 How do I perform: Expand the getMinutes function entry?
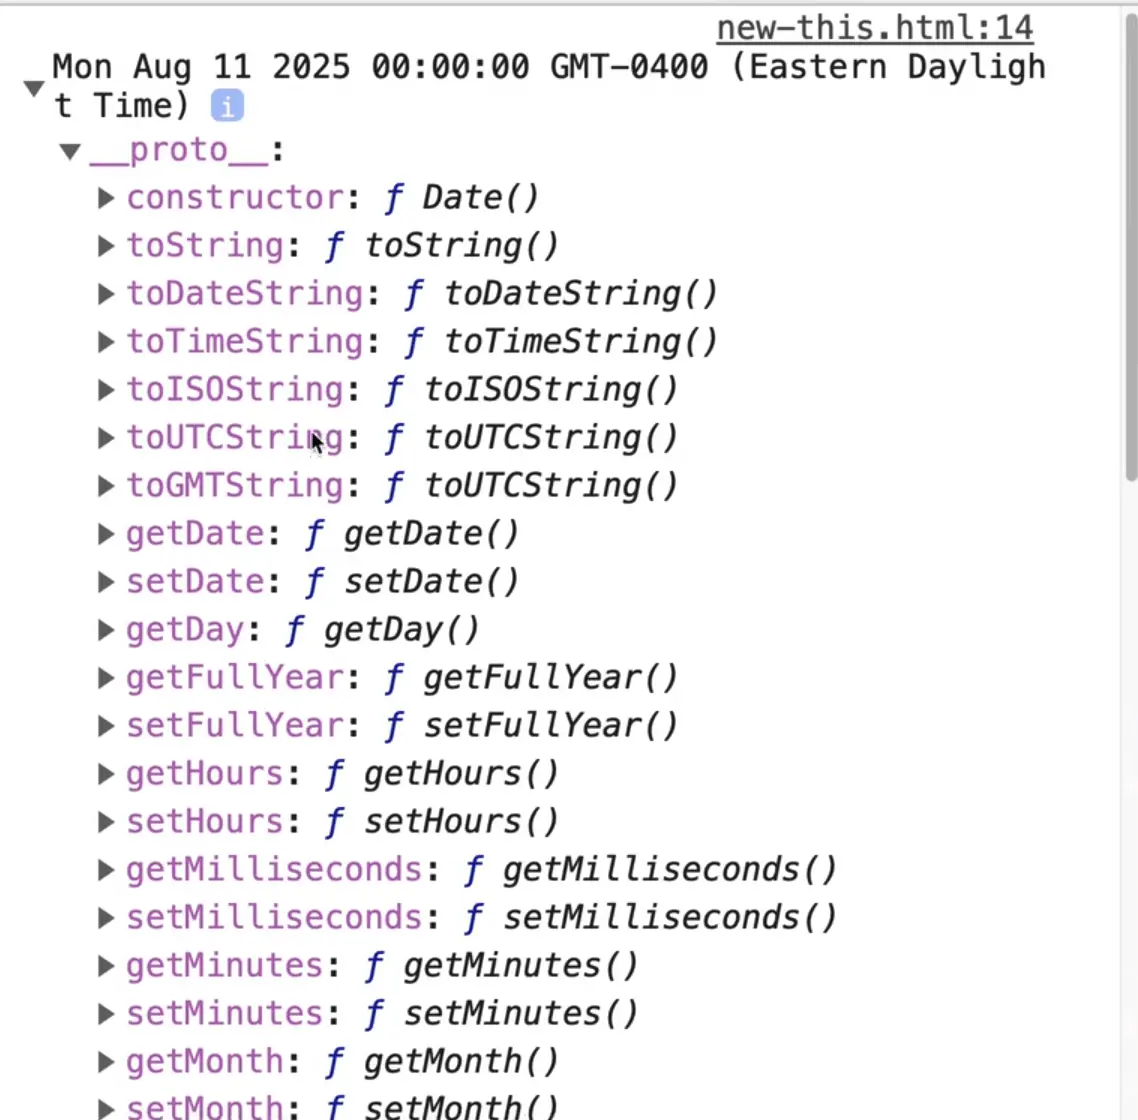[x=106, y=966]
